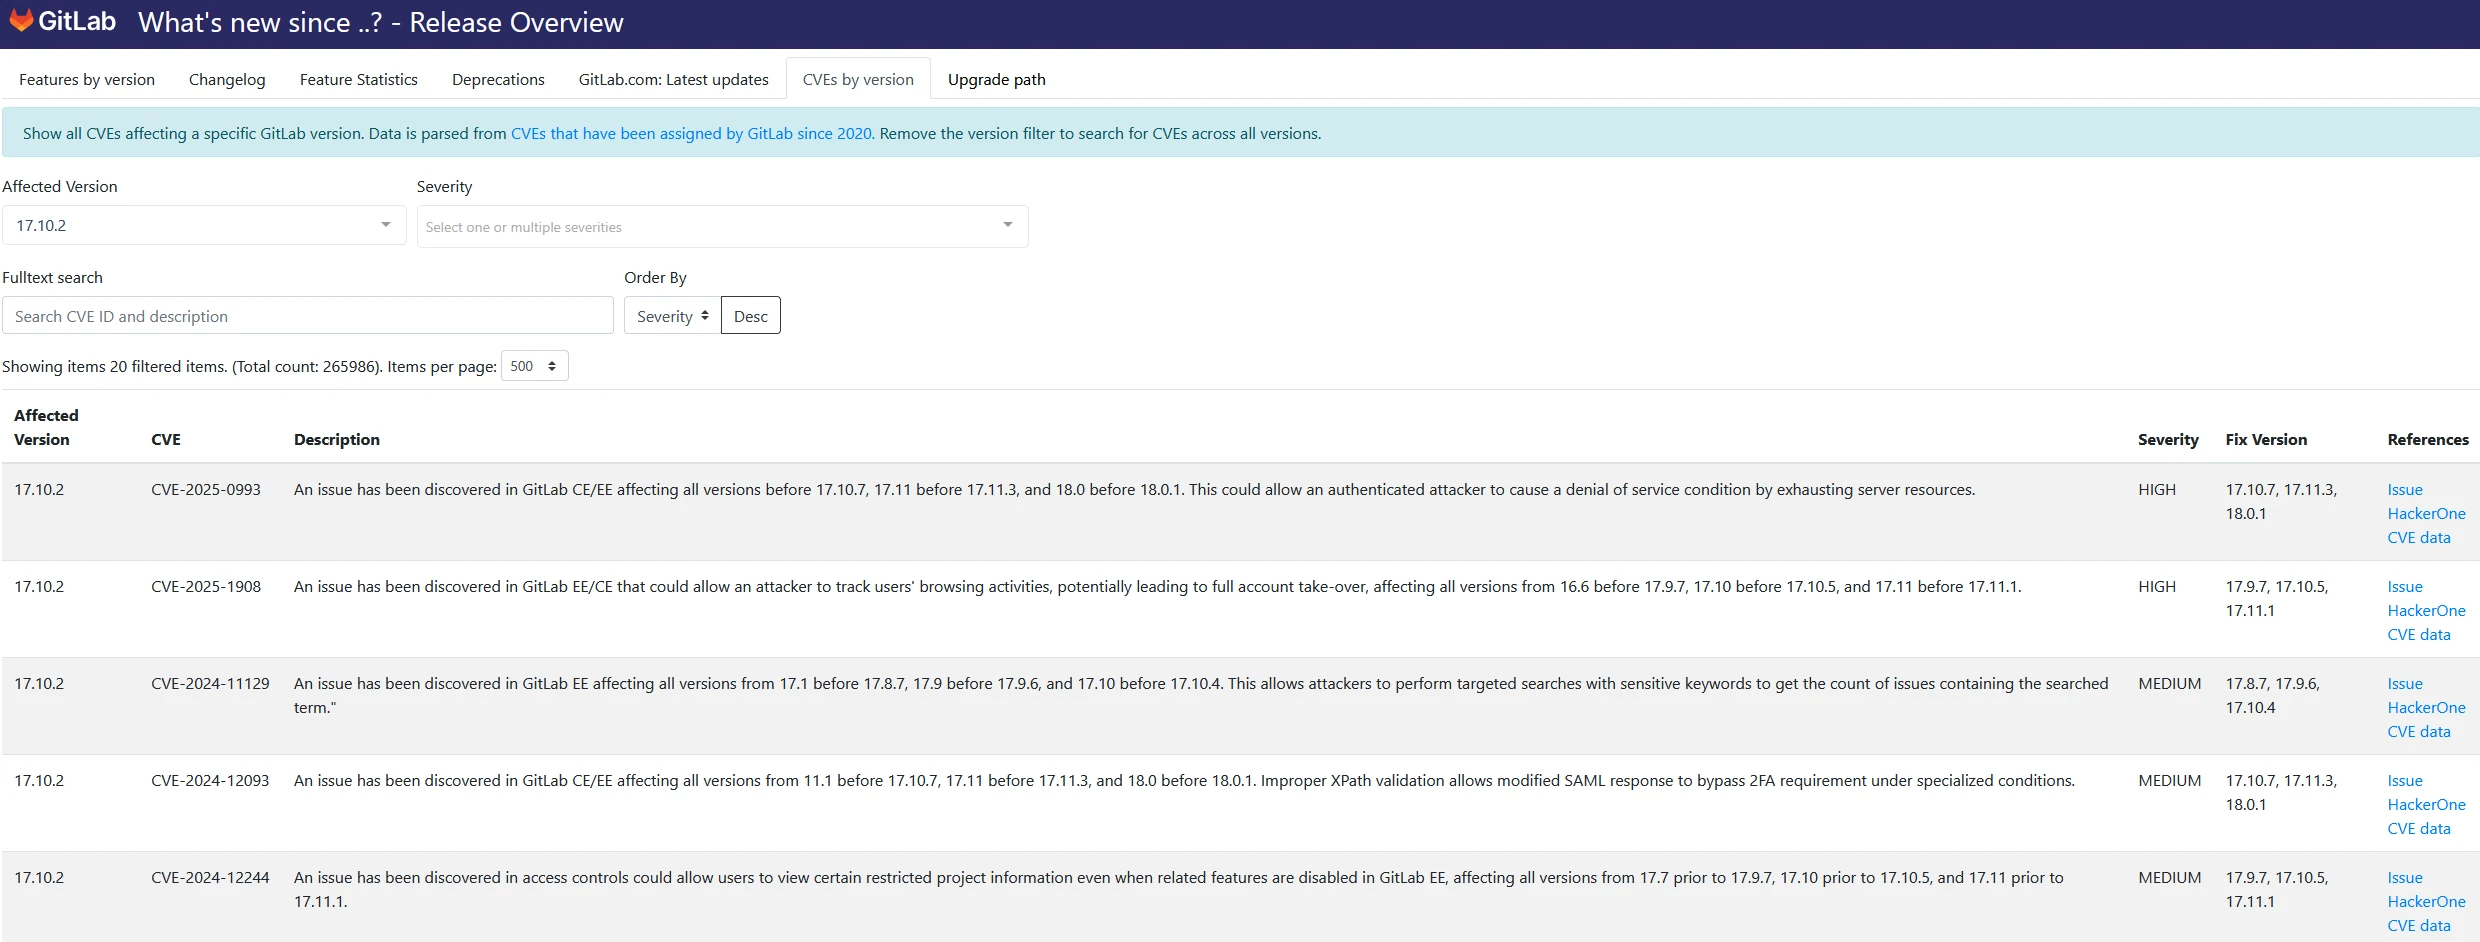Switch to the CVEs by version tab
This screenshot has width=2480, height=942.
pos(857,78)
